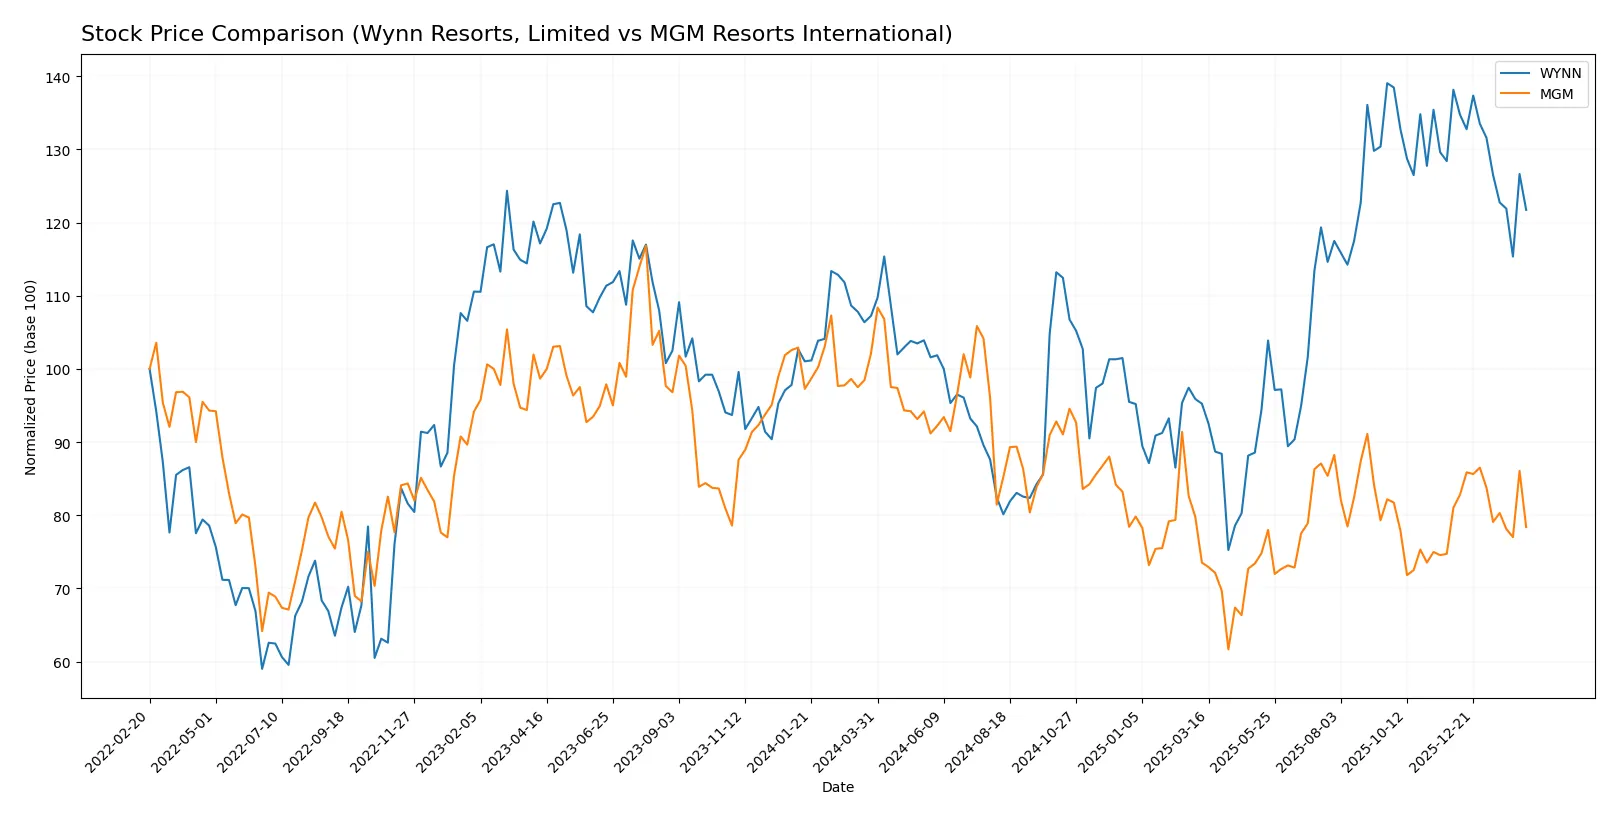
Task: Click the 'Date' x-axis label
Action: click(x=837, y=787)
